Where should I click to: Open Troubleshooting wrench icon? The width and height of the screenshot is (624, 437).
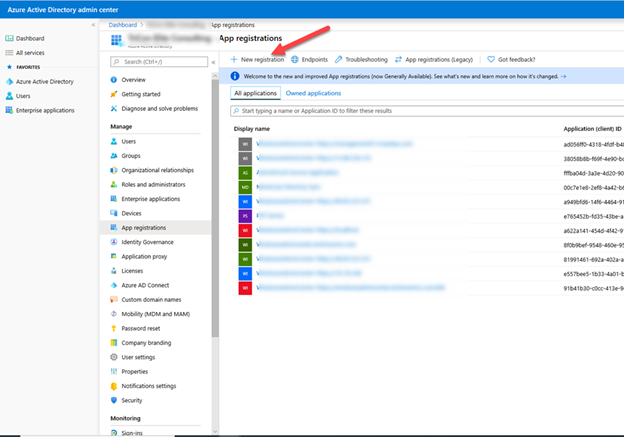click(x=338, y=60)
